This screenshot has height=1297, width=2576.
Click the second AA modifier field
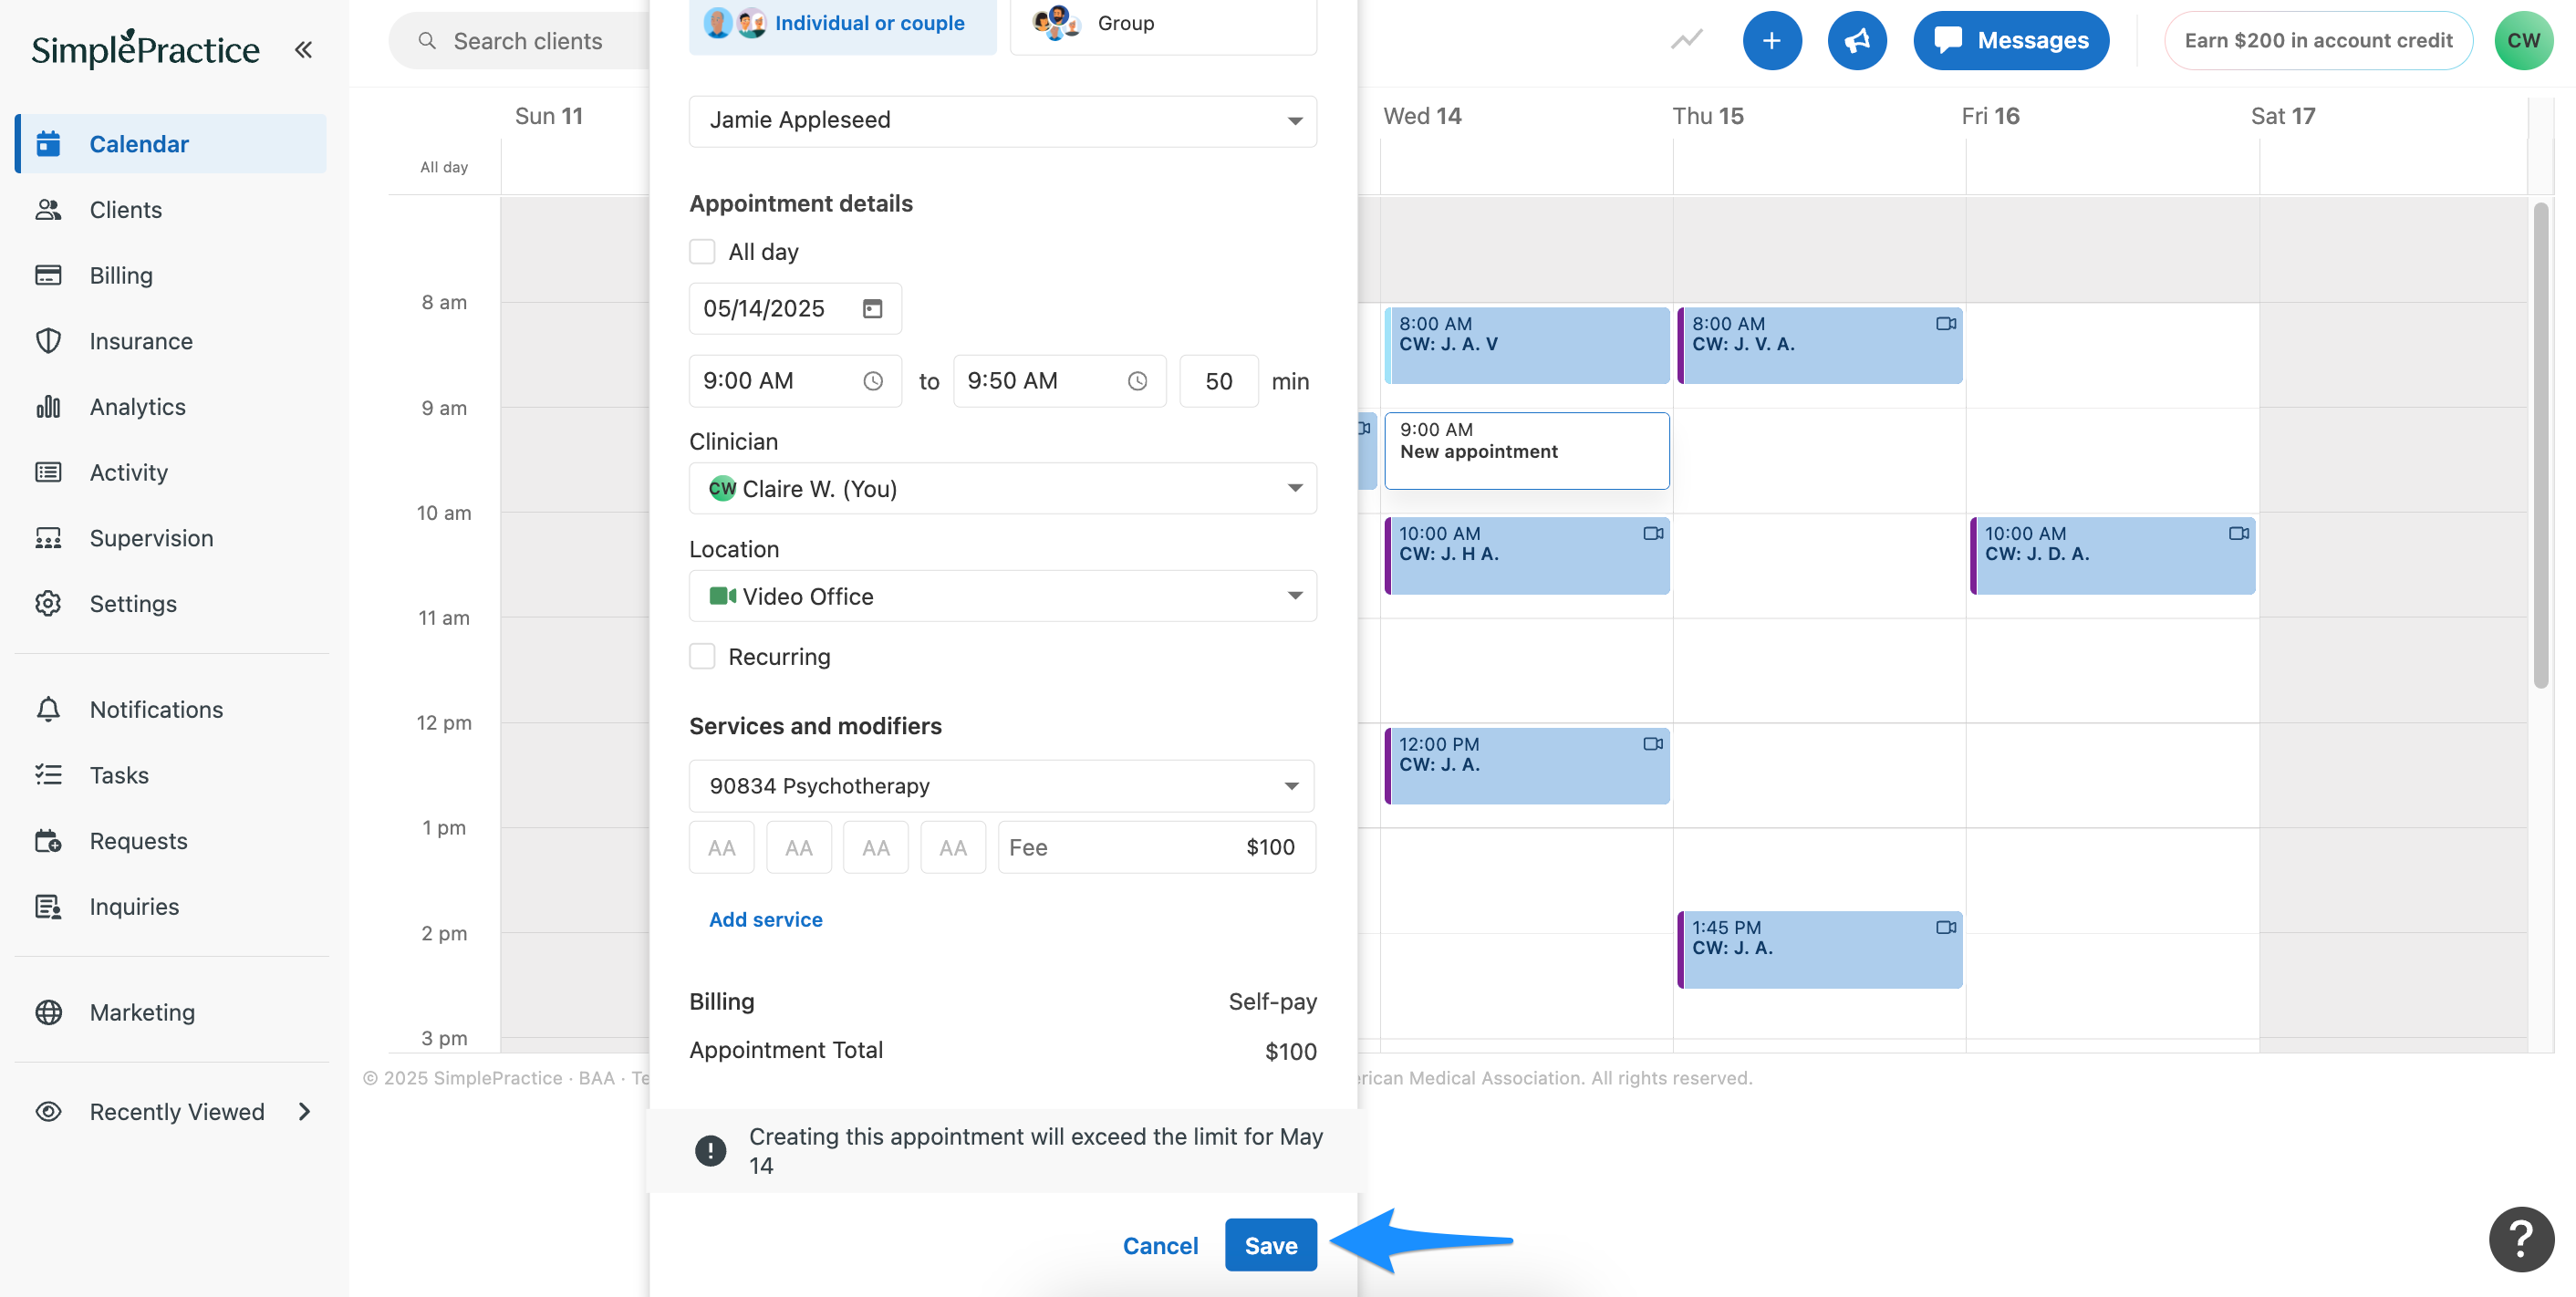click(798, 848)
